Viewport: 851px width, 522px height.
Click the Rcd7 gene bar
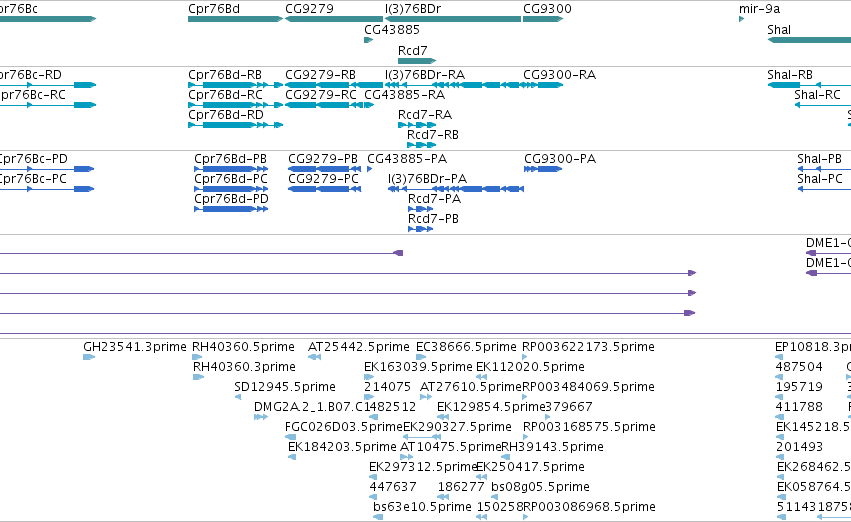pos(417,61)
